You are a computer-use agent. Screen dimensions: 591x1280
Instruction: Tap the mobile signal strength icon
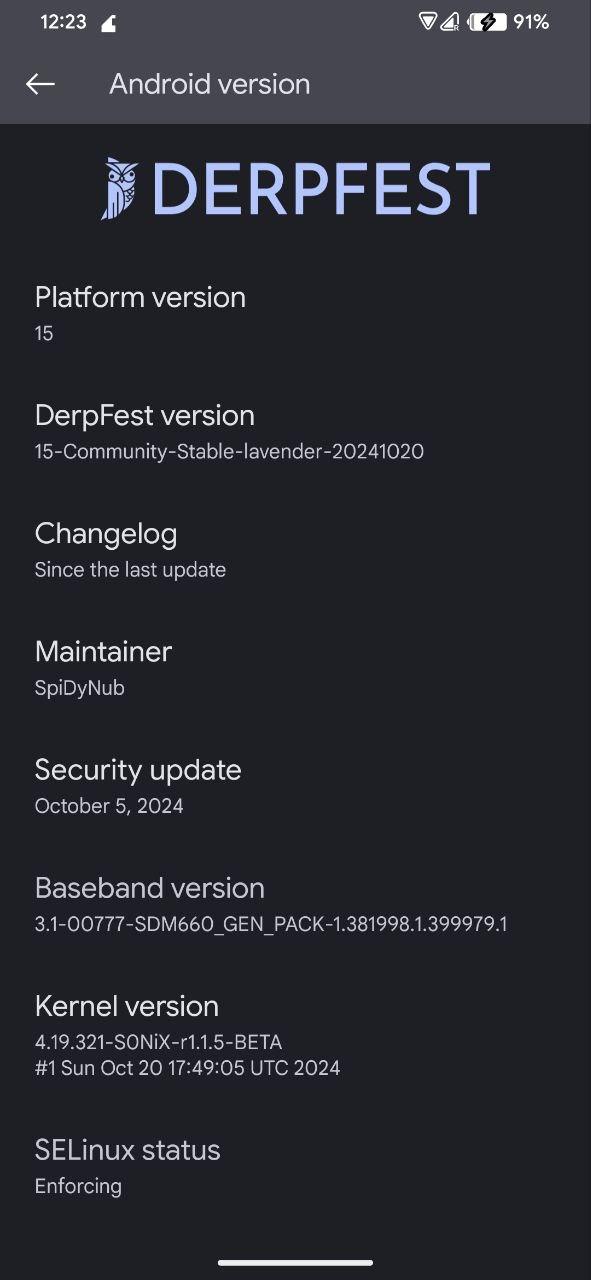pyautogui.click(x=451, y=22)
